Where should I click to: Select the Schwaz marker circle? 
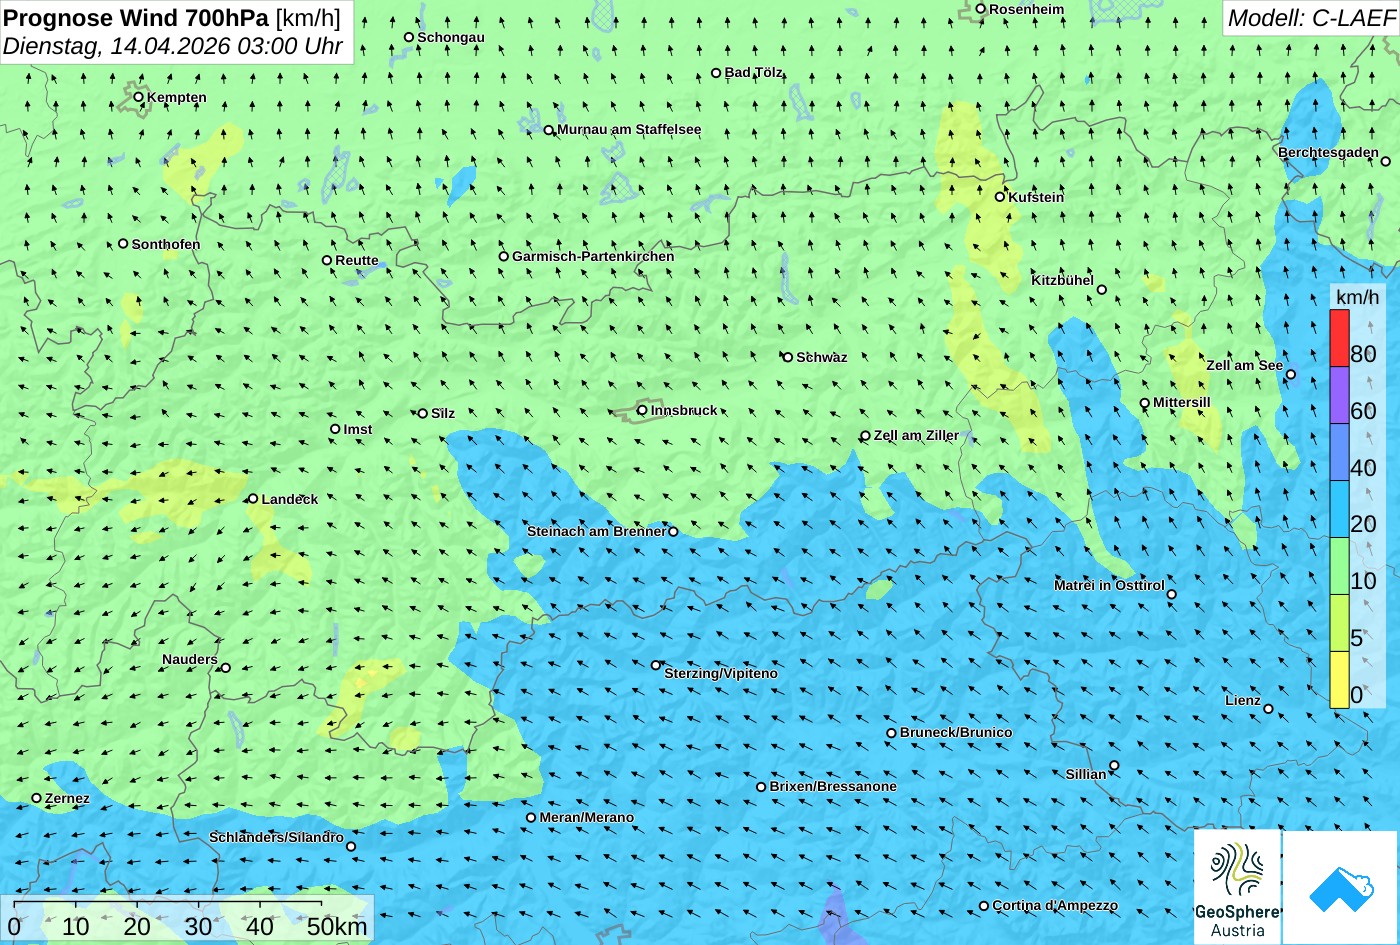(788, 357)
